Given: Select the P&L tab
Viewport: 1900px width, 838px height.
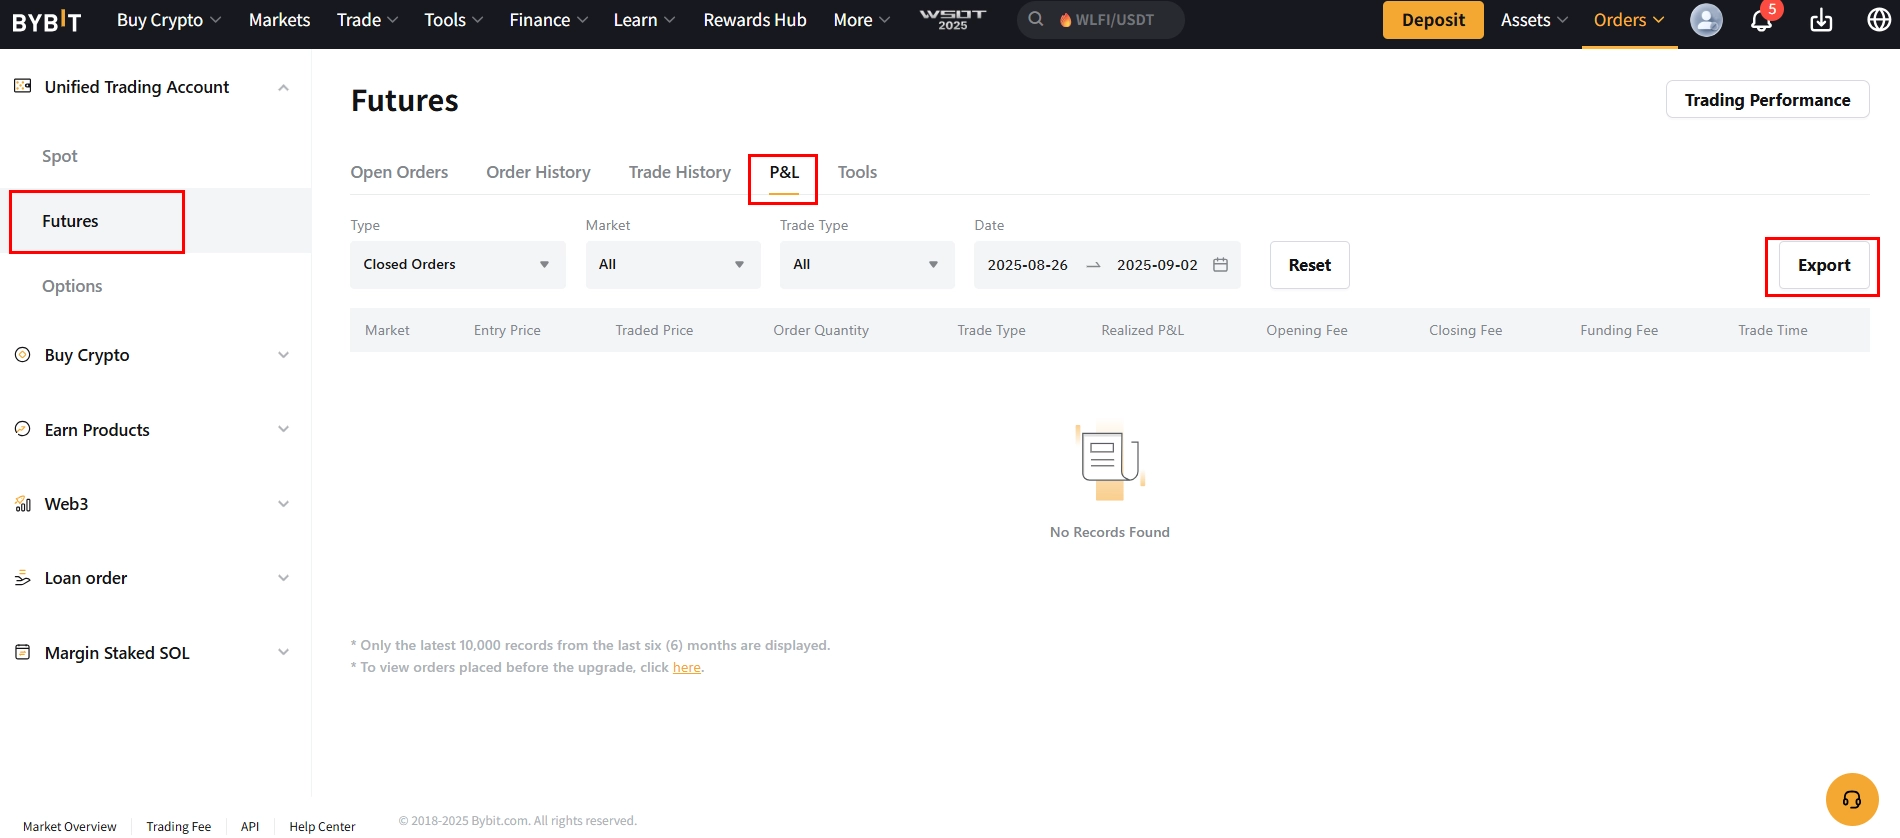Looking at the screenshot, I should (x=784, y=173).
